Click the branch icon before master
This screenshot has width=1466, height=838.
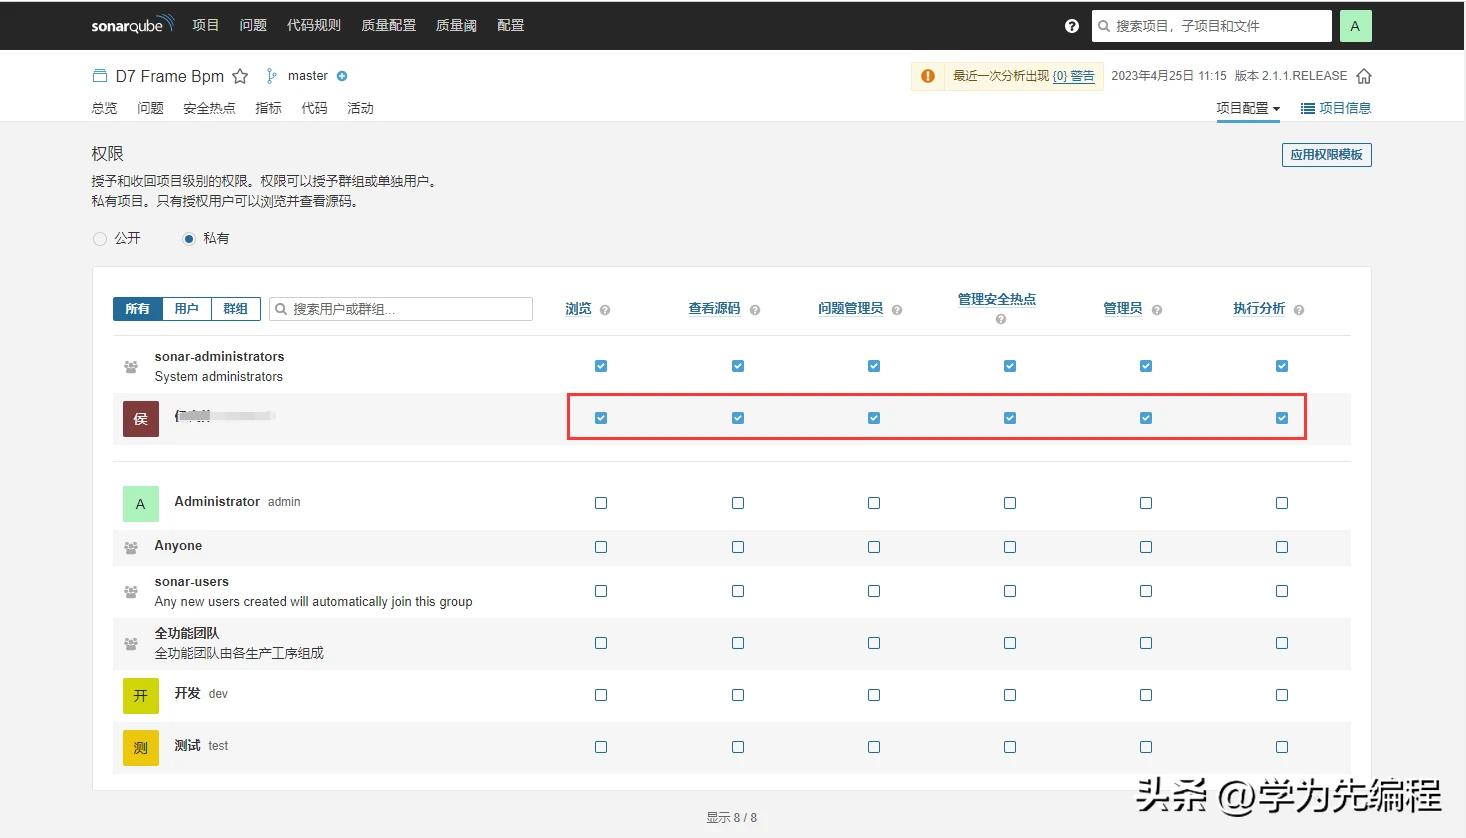click(269, 75)
